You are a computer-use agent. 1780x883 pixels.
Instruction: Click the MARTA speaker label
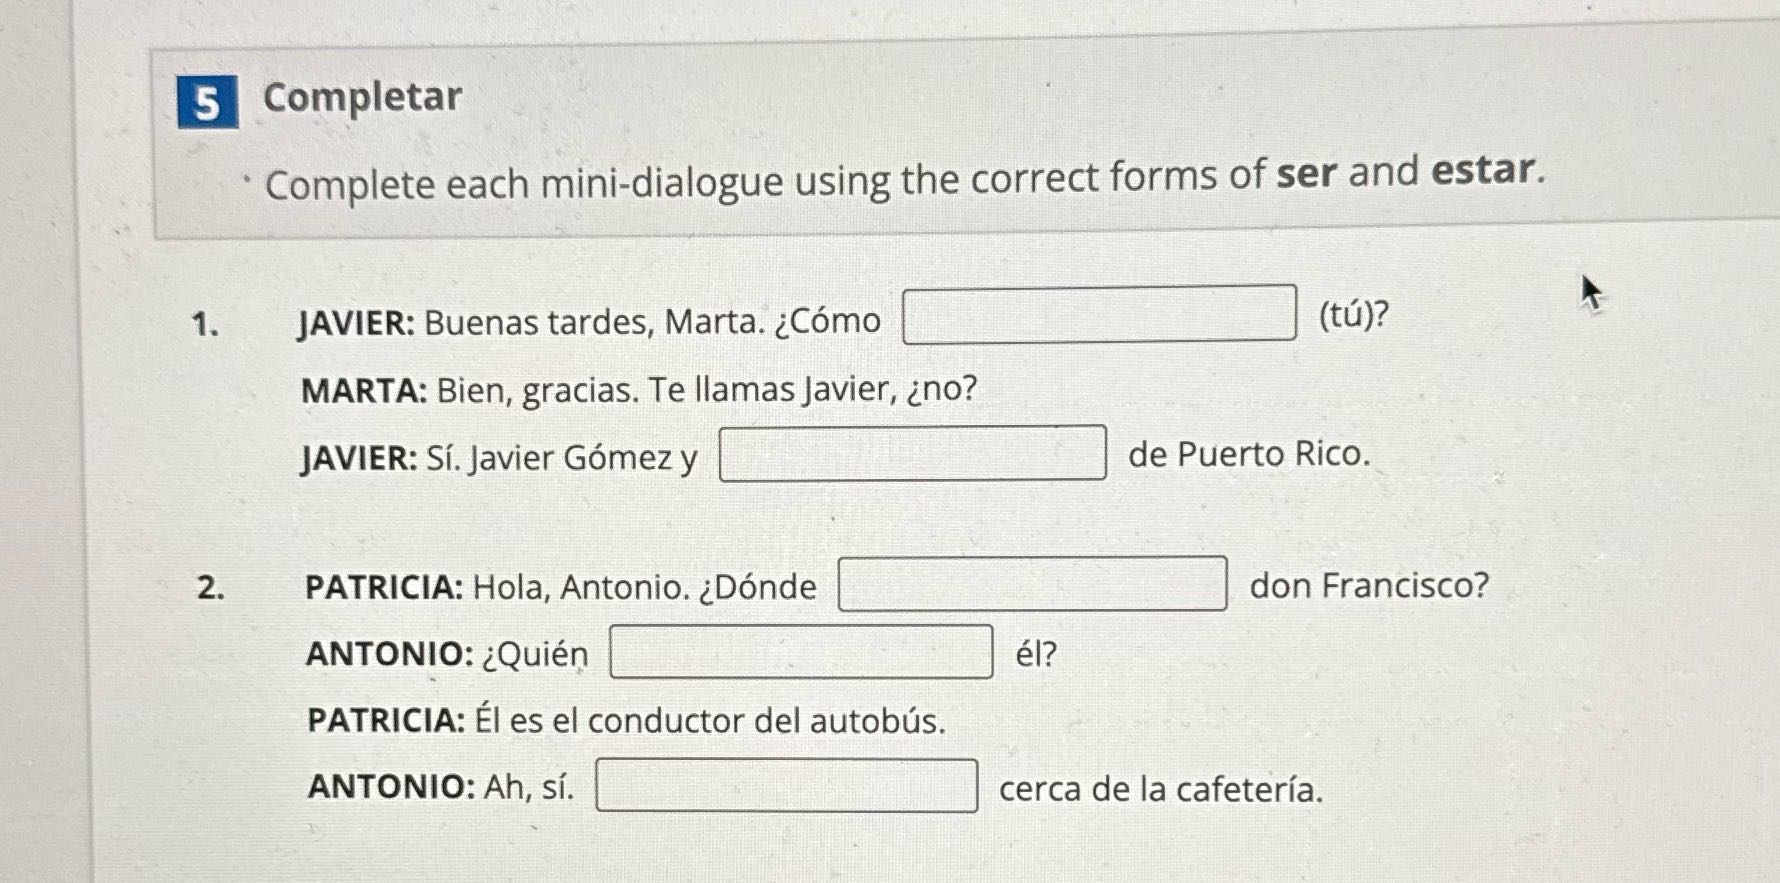click(x=360, y=391)
